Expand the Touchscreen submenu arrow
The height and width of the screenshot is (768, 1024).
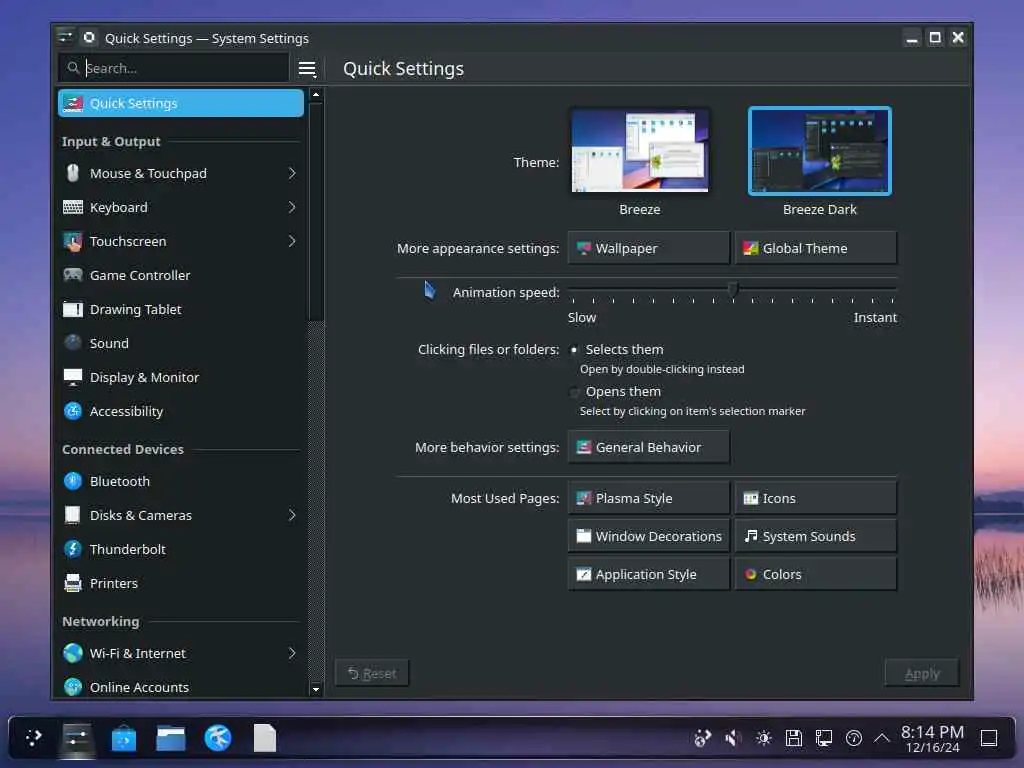coord(292,241)
